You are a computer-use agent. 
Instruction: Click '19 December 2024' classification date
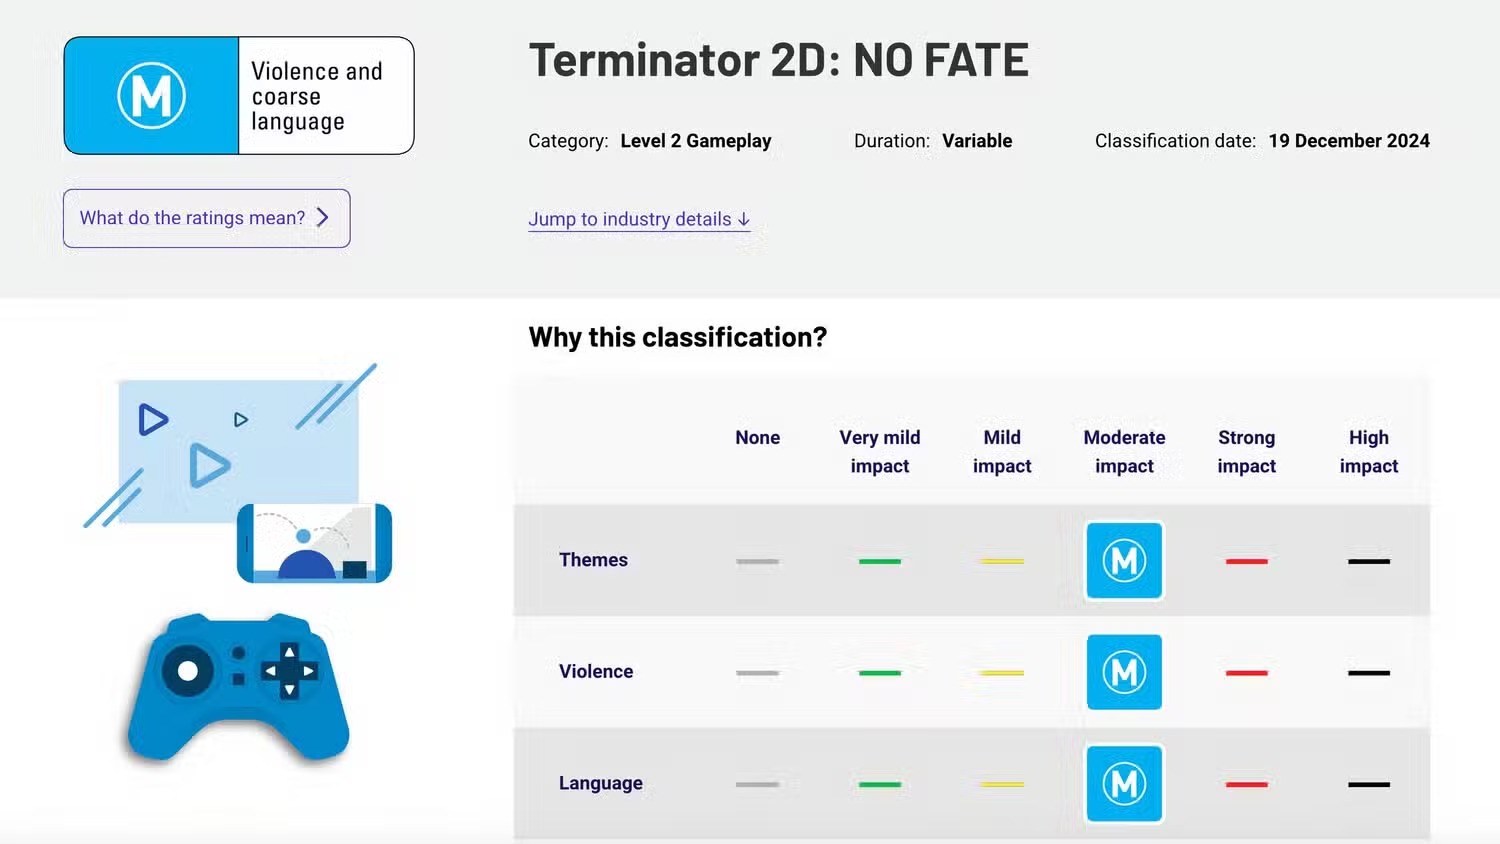point(1349,141)
